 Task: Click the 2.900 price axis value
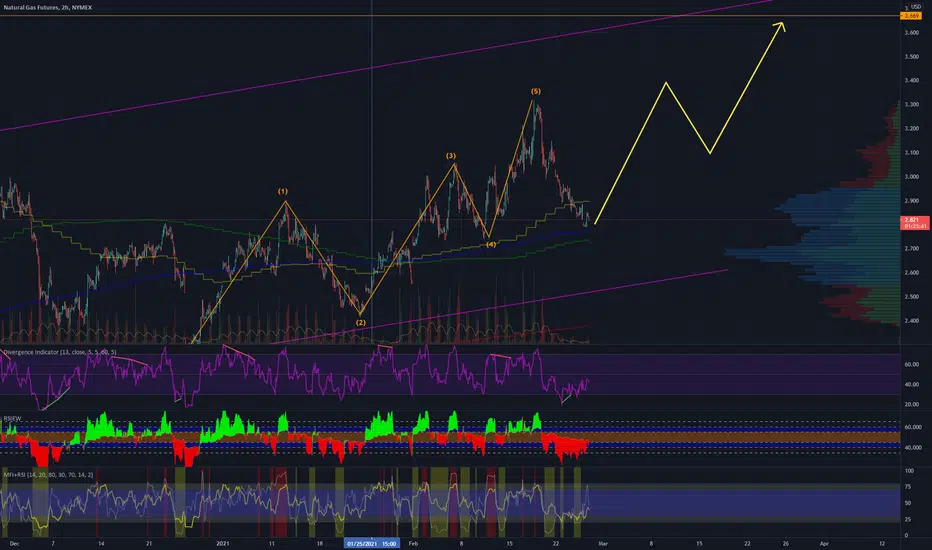[912, 201]
